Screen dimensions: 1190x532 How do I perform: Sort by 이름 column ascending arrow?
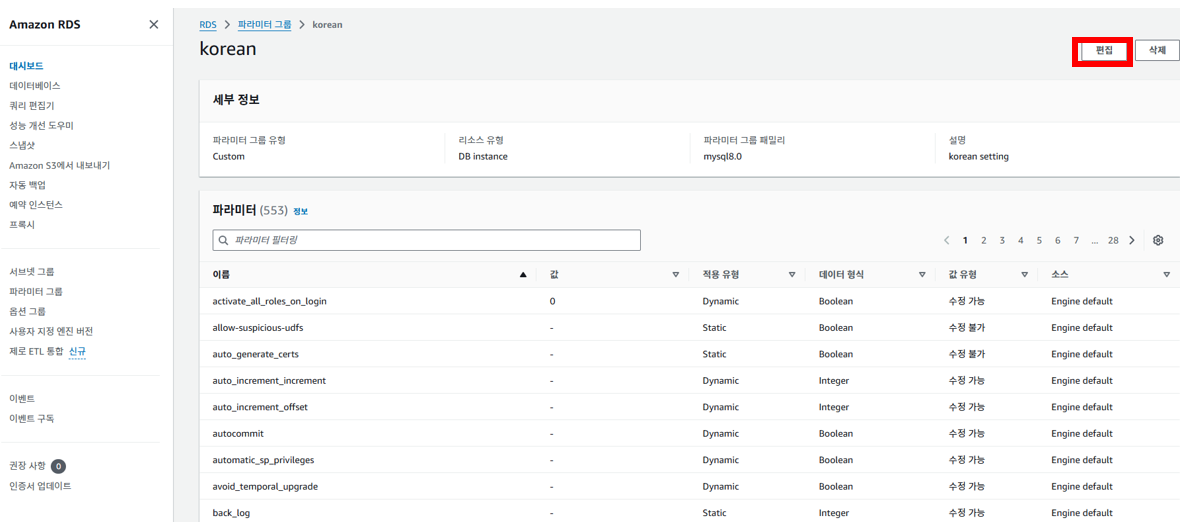tap(522, 275)
